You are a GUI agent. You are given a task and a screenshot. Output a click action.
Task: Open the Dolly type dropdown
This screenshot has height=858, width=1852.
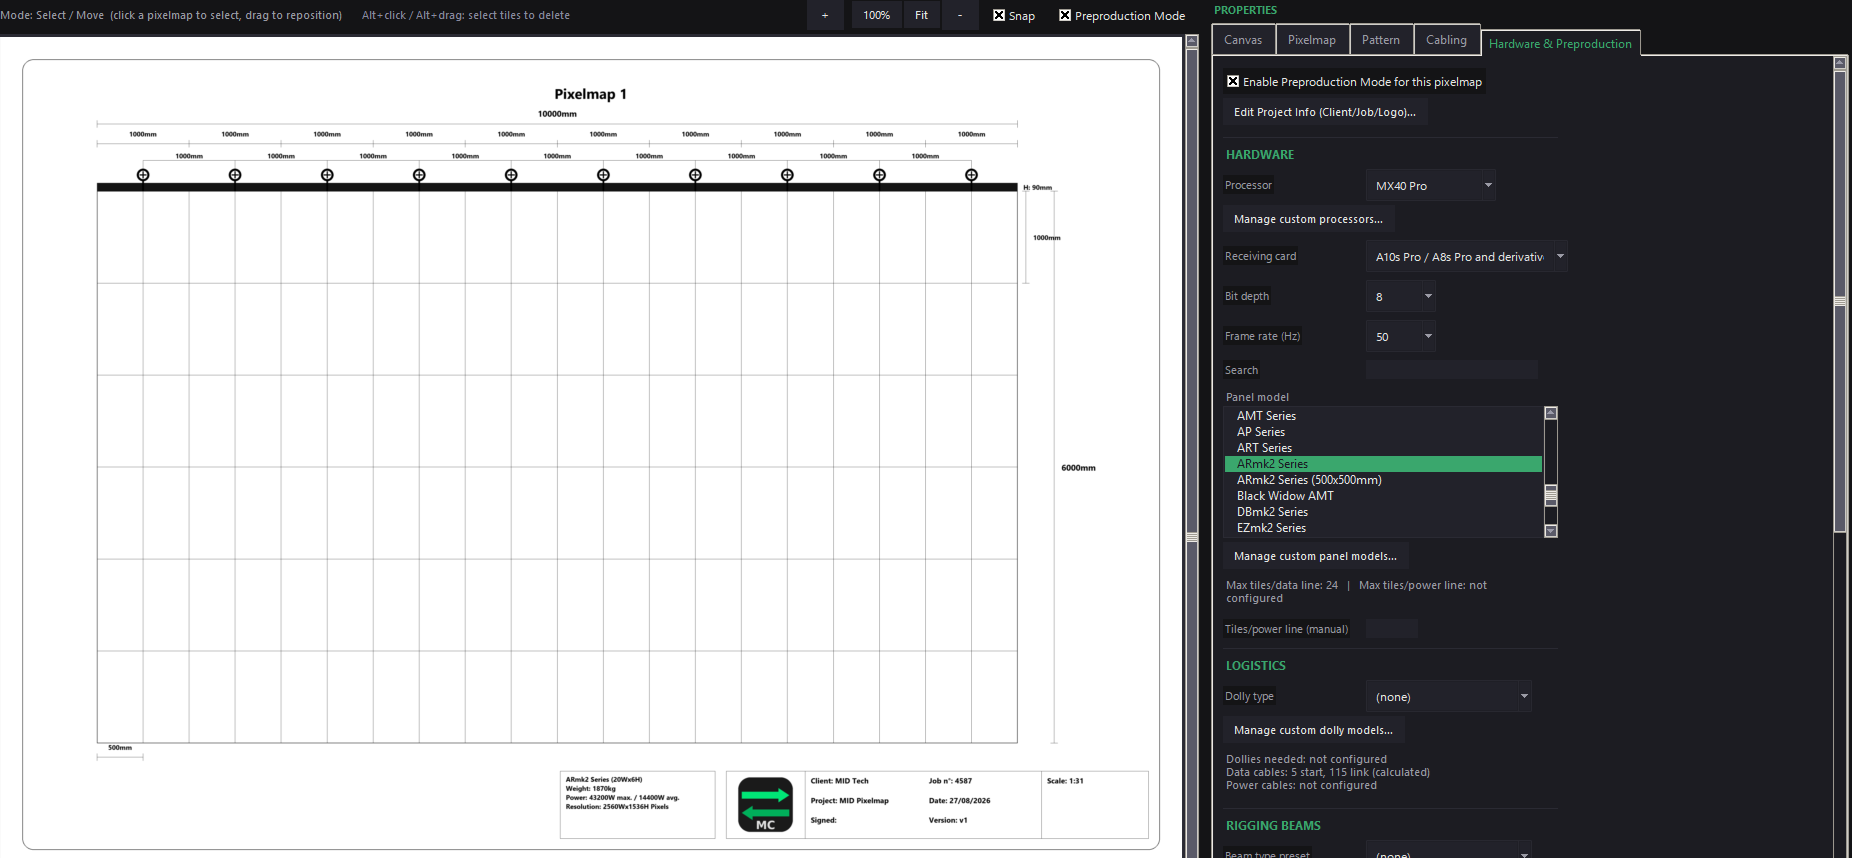coord(1448,696)
